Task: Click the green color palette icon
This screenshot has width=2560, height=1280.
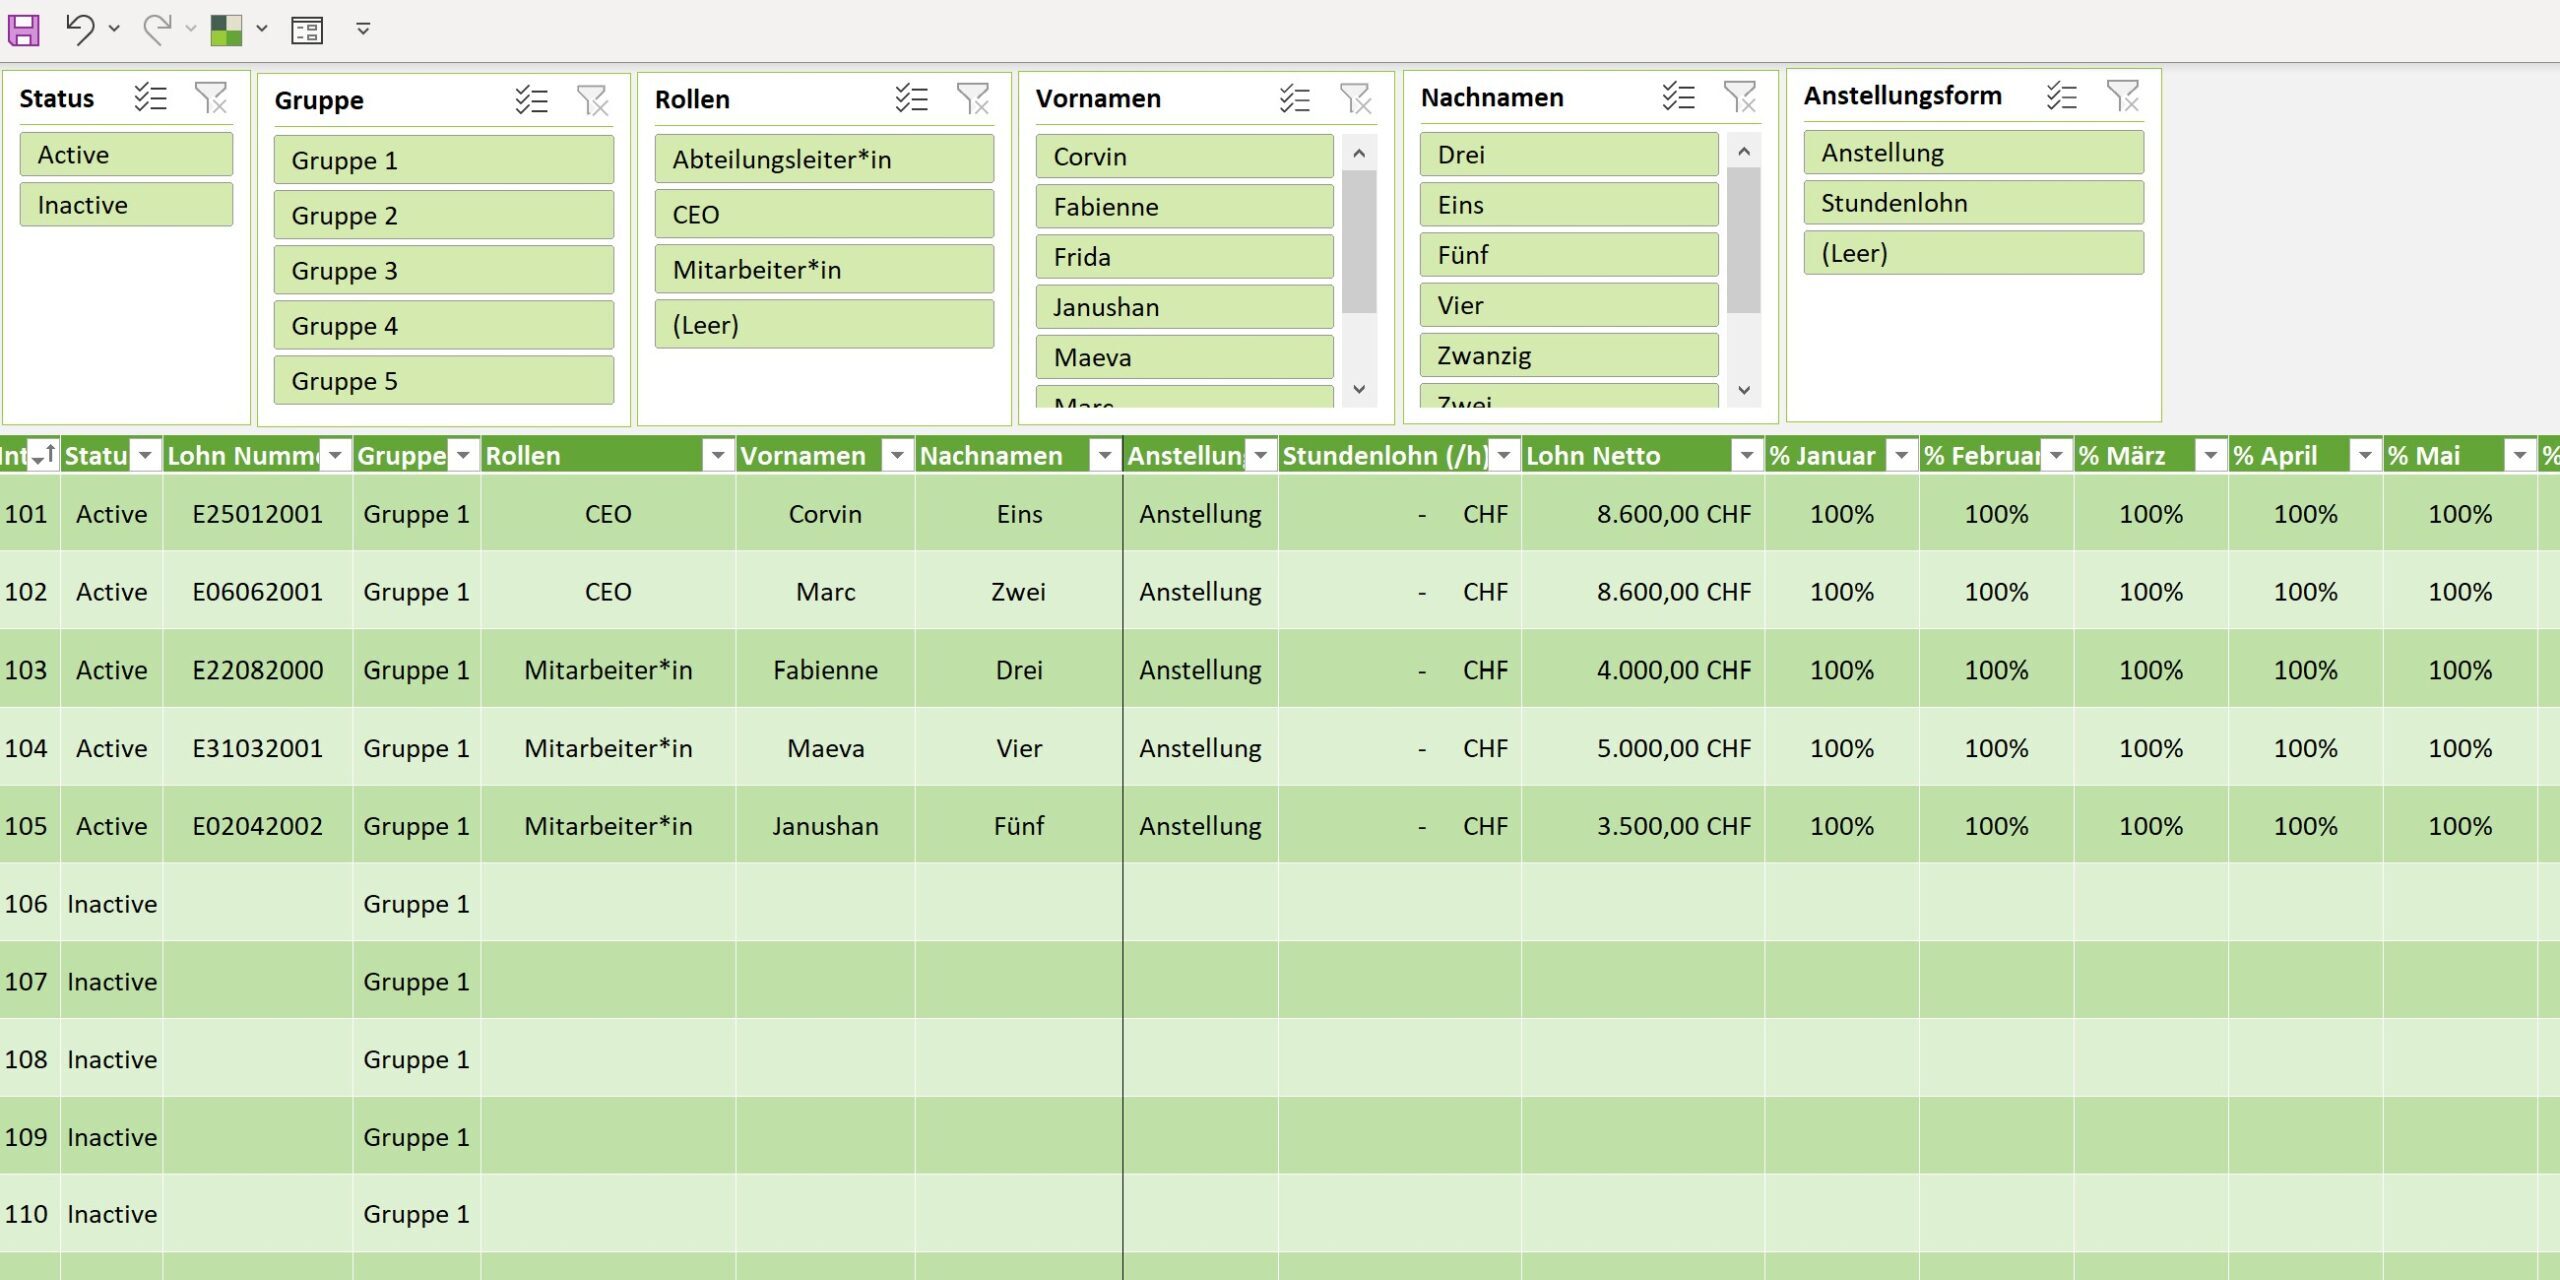Action: click(x=226, y=30)
